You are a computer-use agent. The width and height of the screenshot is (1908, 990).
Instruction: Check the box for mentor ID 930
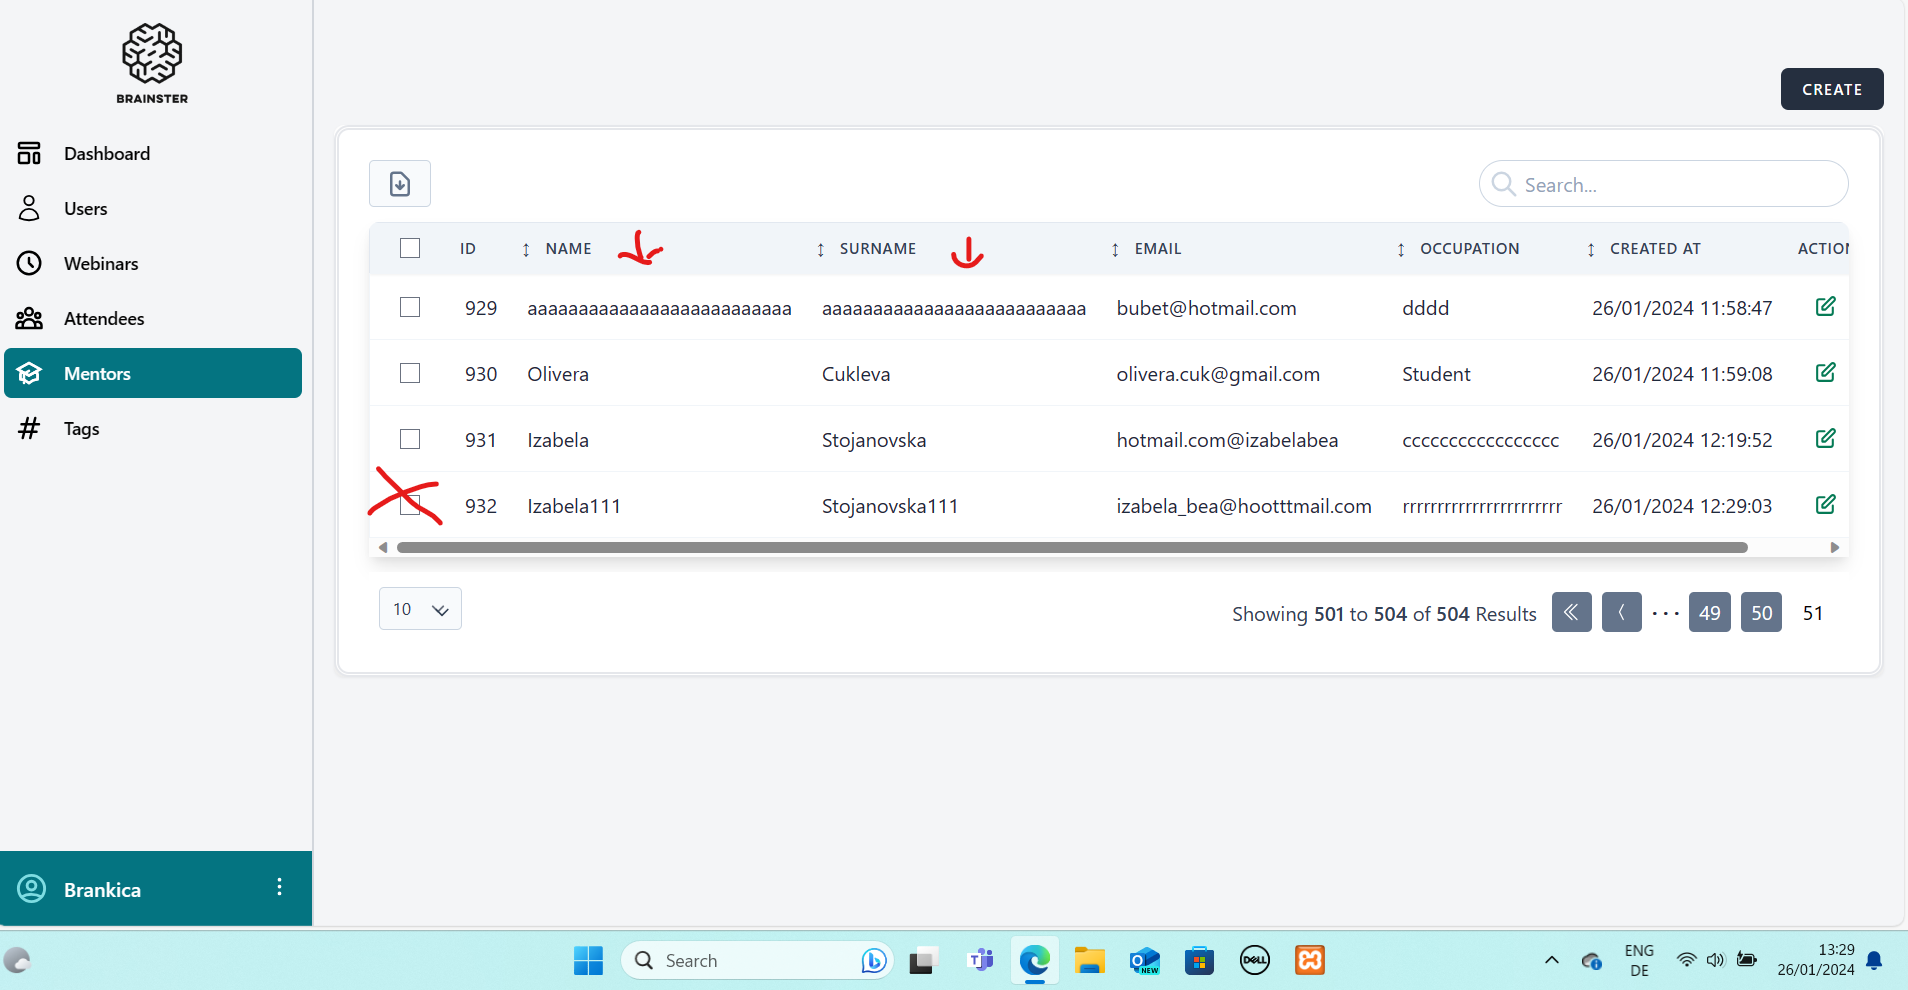point(410,373)
